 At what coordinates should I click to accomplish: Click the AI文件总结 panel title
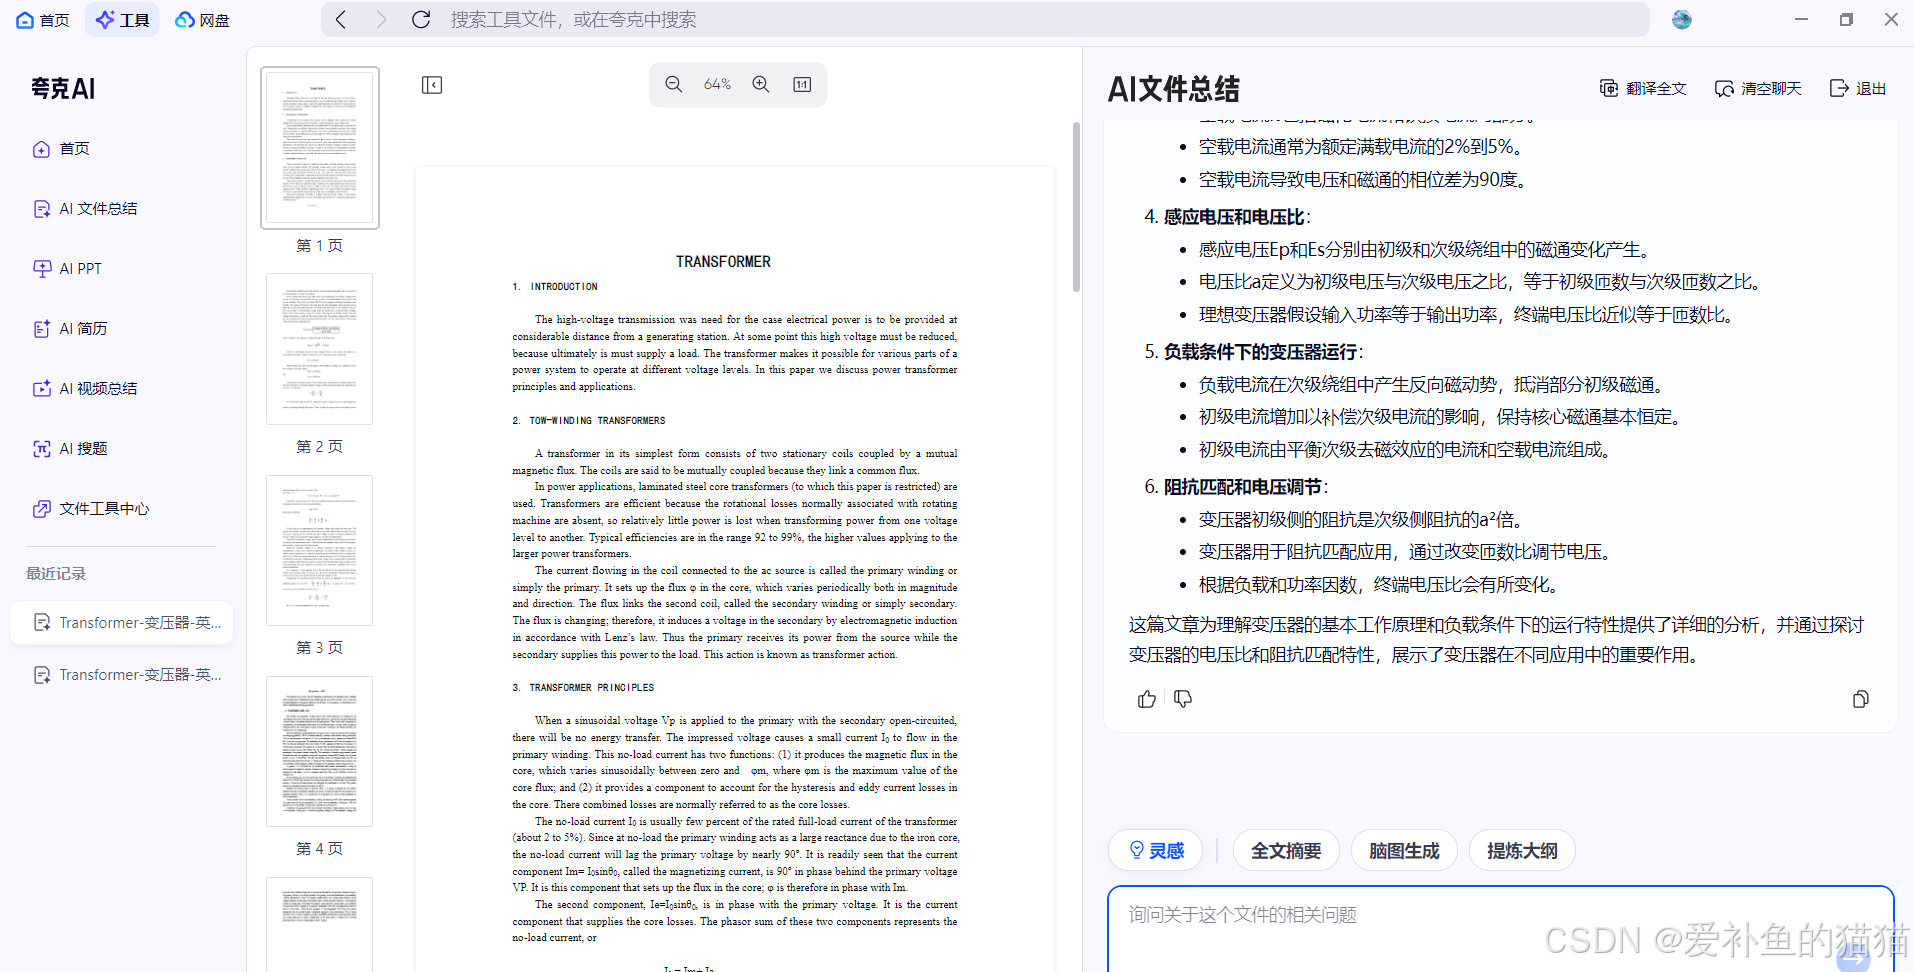point(1173,89)
